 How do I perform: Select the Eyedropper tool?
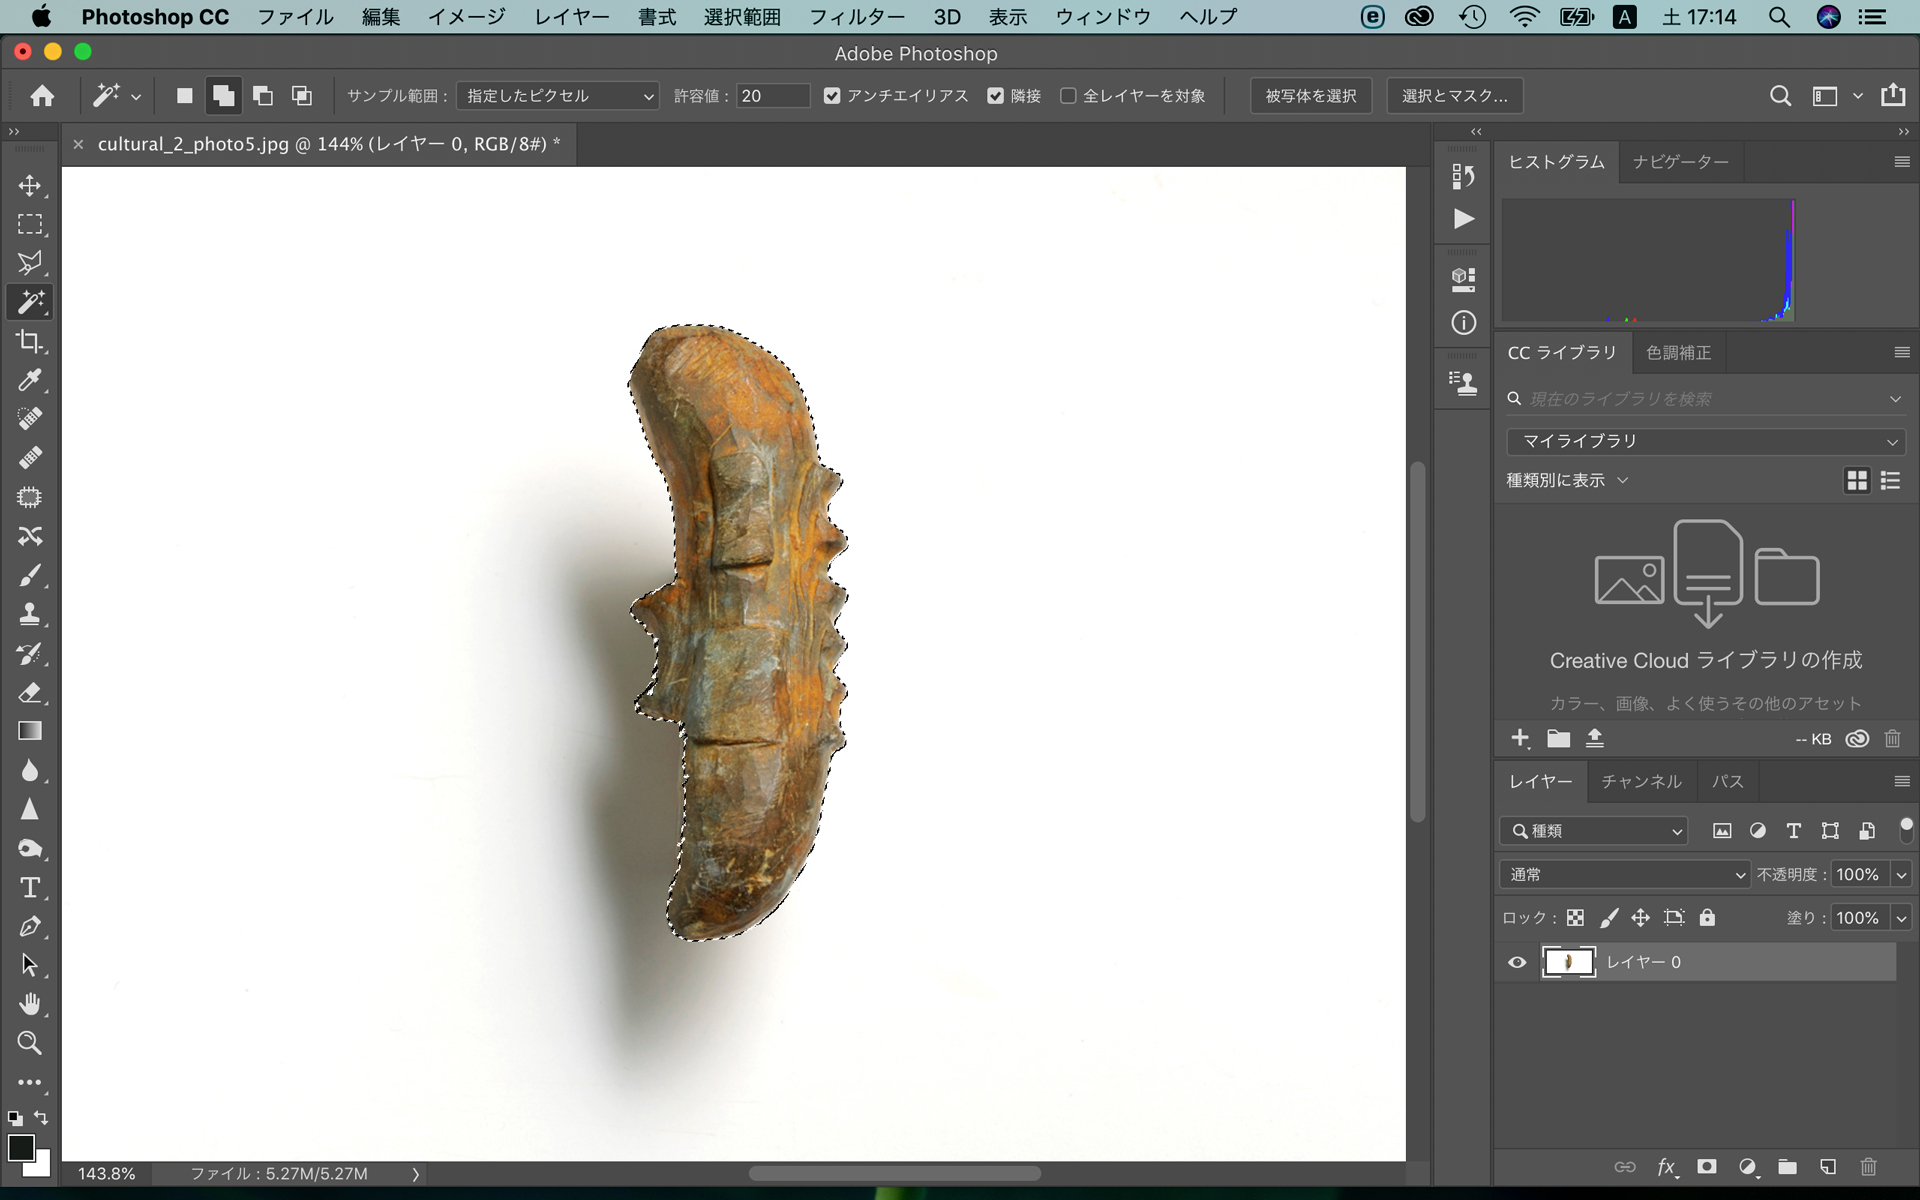click(x=30, y=380)
